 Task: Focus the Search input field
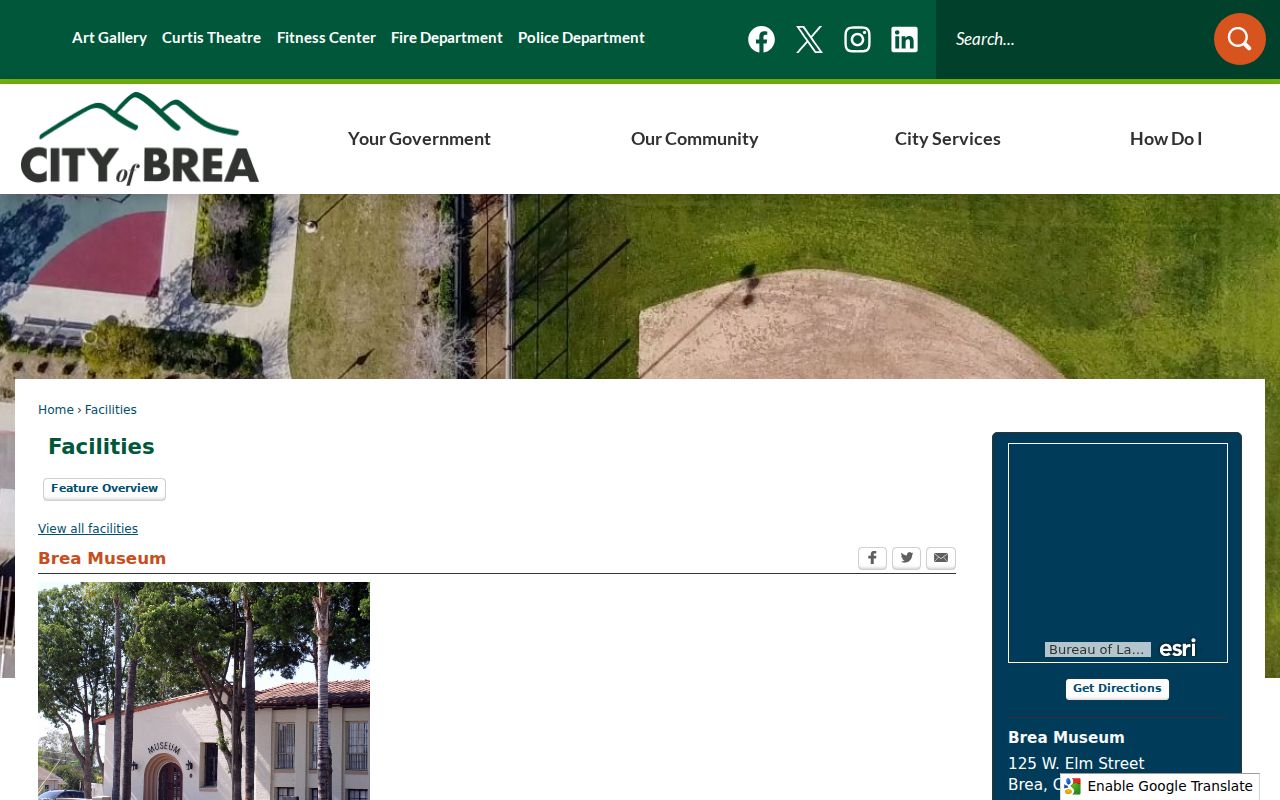[x=1075, y=39]
